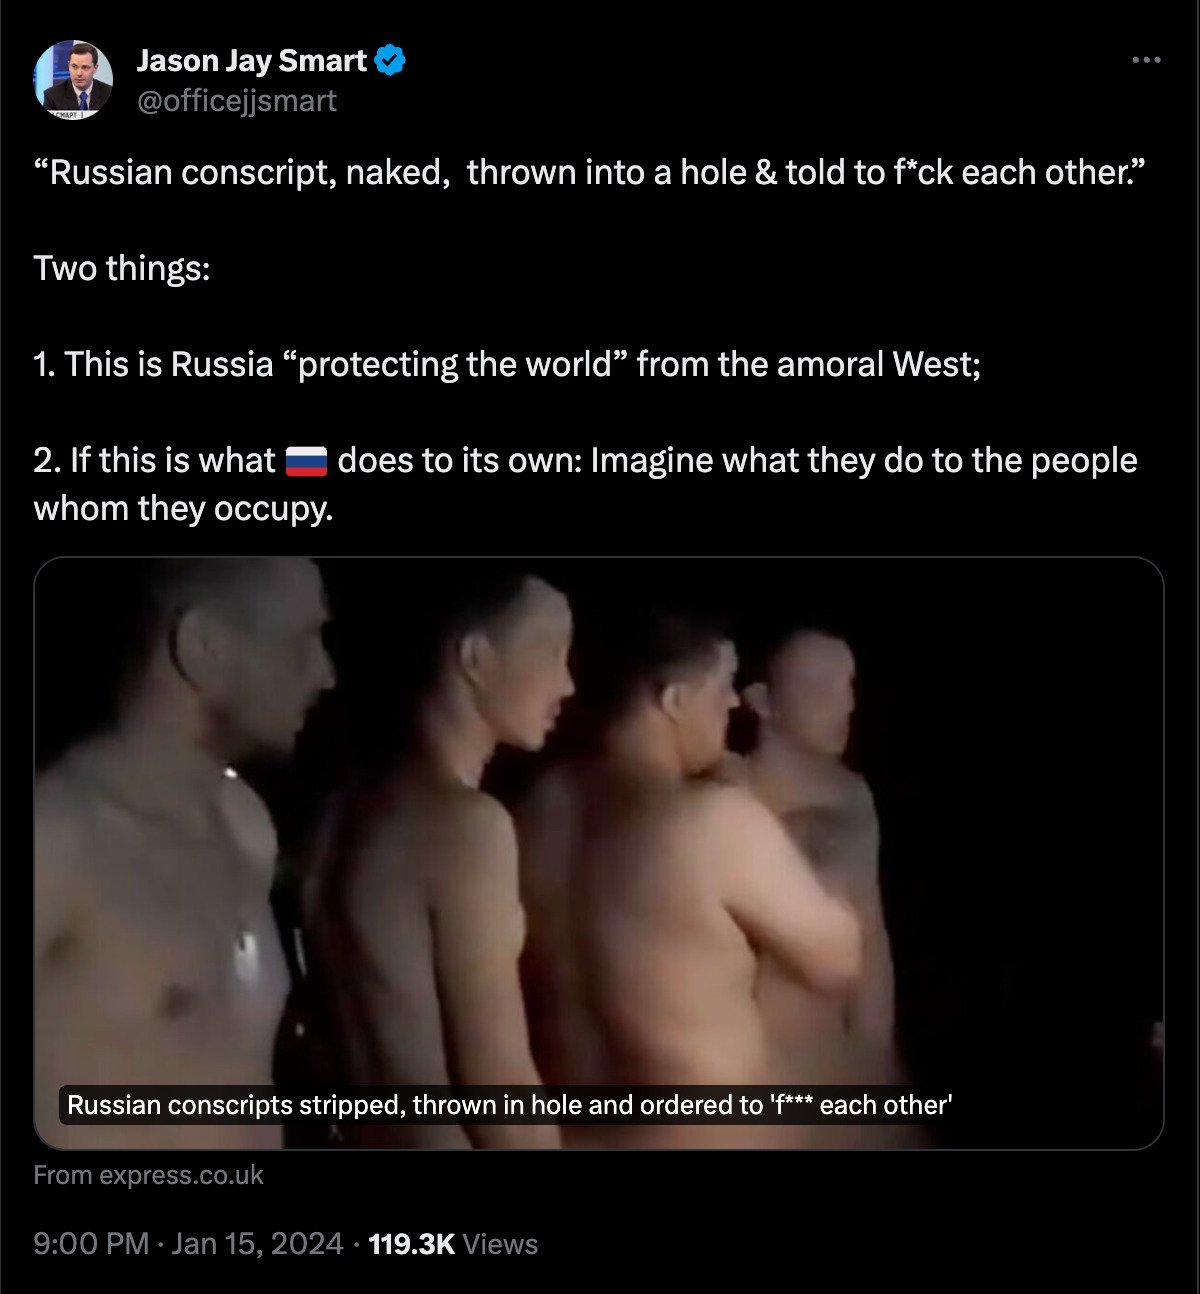The image size is (1200, 1294).
Task: View the 119.3K Views analytics count
Action: [x=453, y=1244]
